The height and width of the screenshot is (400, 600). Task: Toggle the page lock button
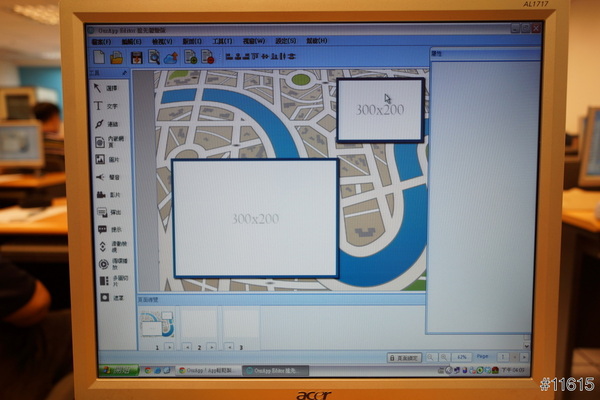pyautogui.click(x=404, y=358)
